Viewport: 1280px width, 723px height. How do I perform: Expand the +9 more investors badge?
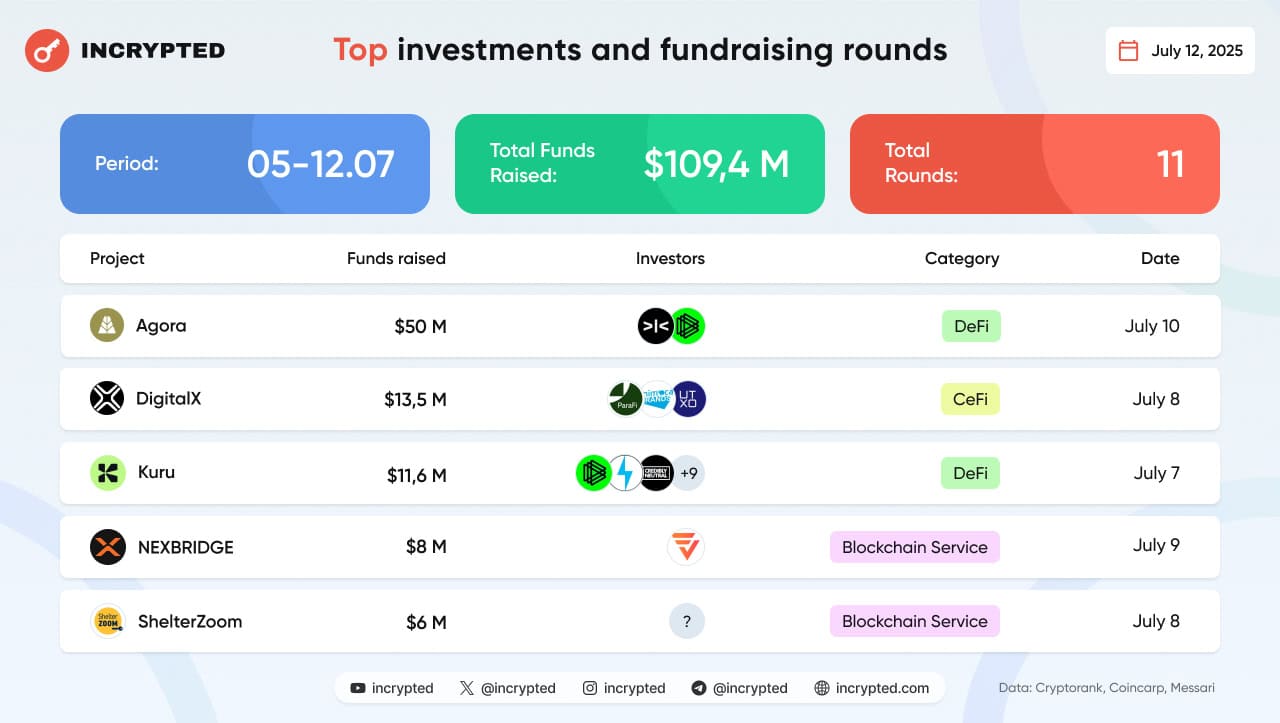(688, 473)
